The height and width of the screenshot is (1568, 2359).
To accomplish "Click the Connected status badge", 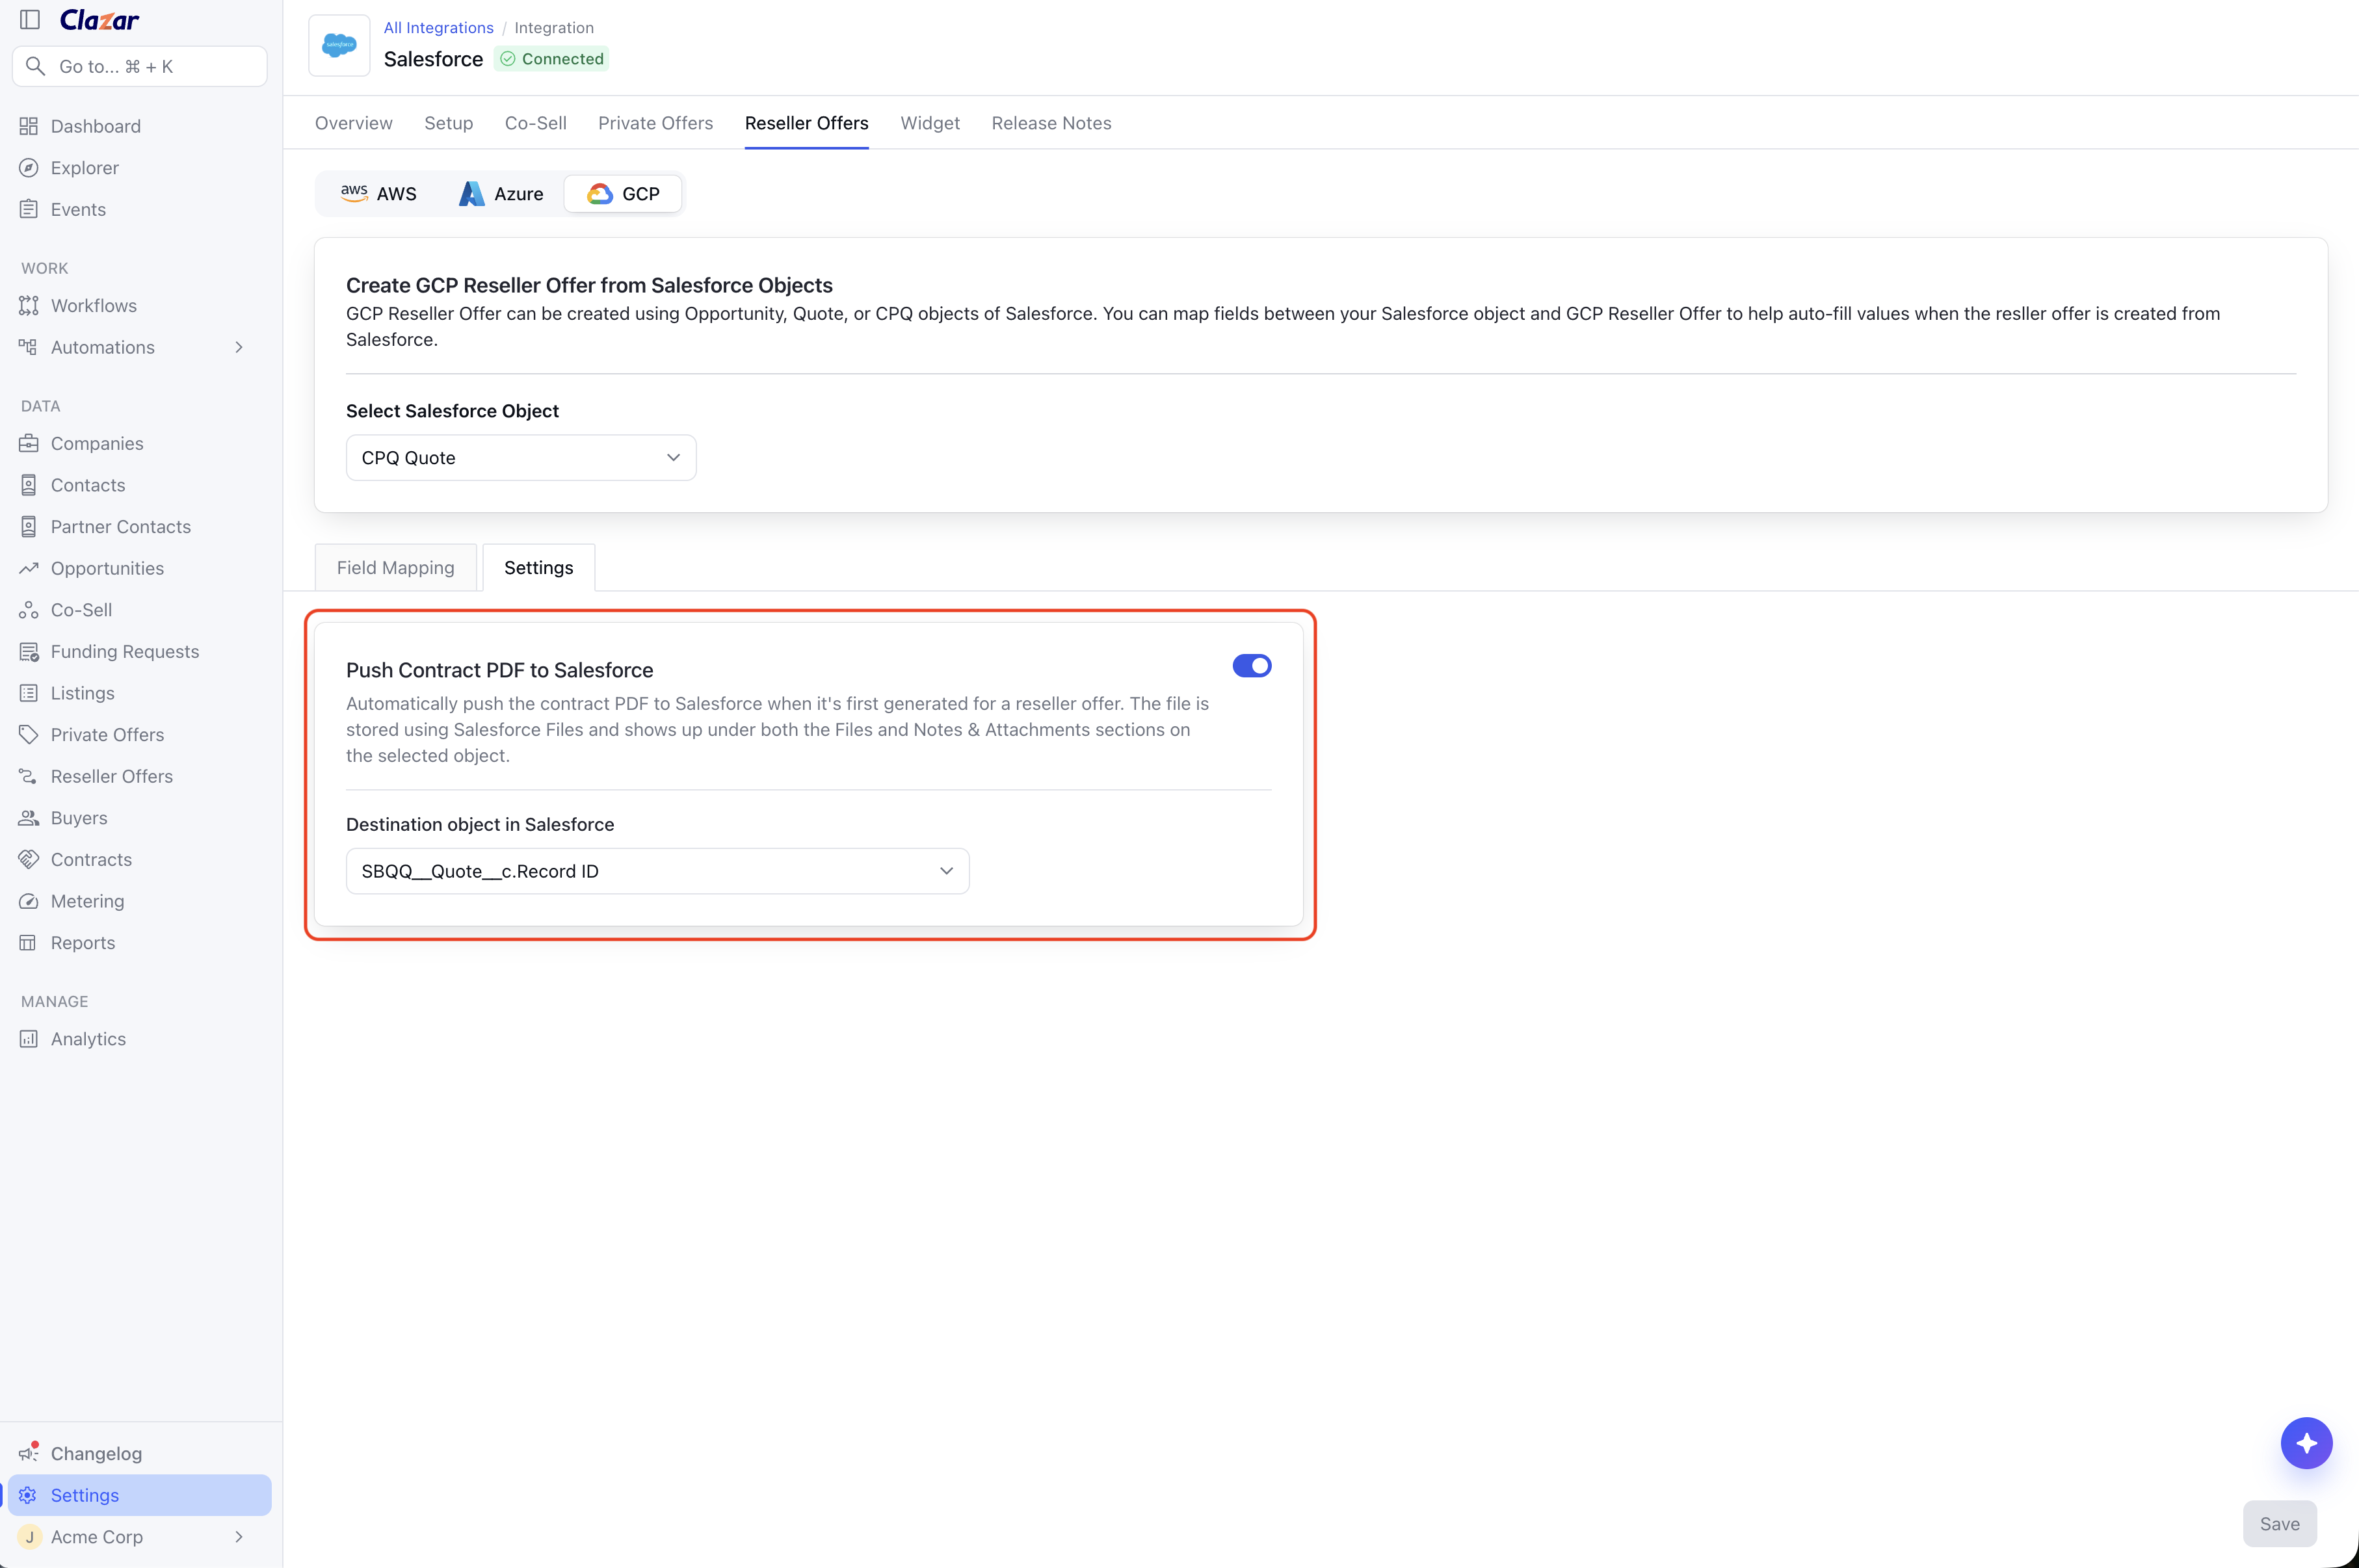I will click(x=552, y=59).
